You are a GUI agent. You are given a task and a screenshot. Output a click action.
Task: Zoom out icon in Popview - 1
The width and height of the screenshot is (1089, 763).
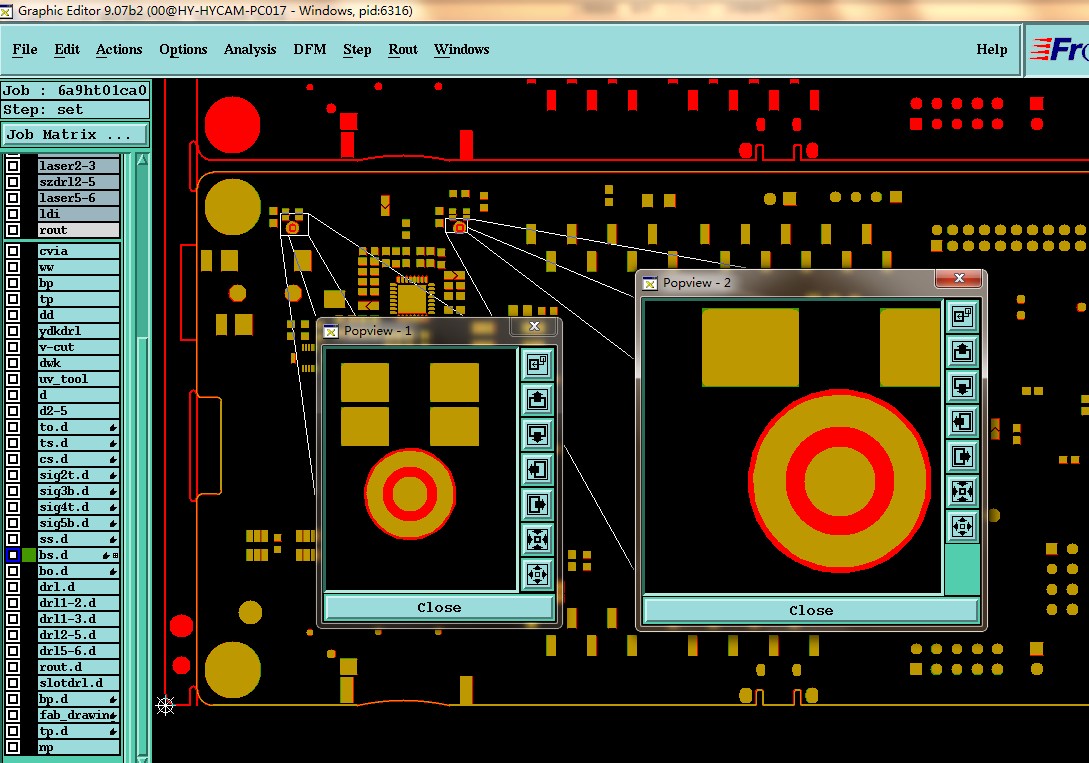(x=538, y=574)
